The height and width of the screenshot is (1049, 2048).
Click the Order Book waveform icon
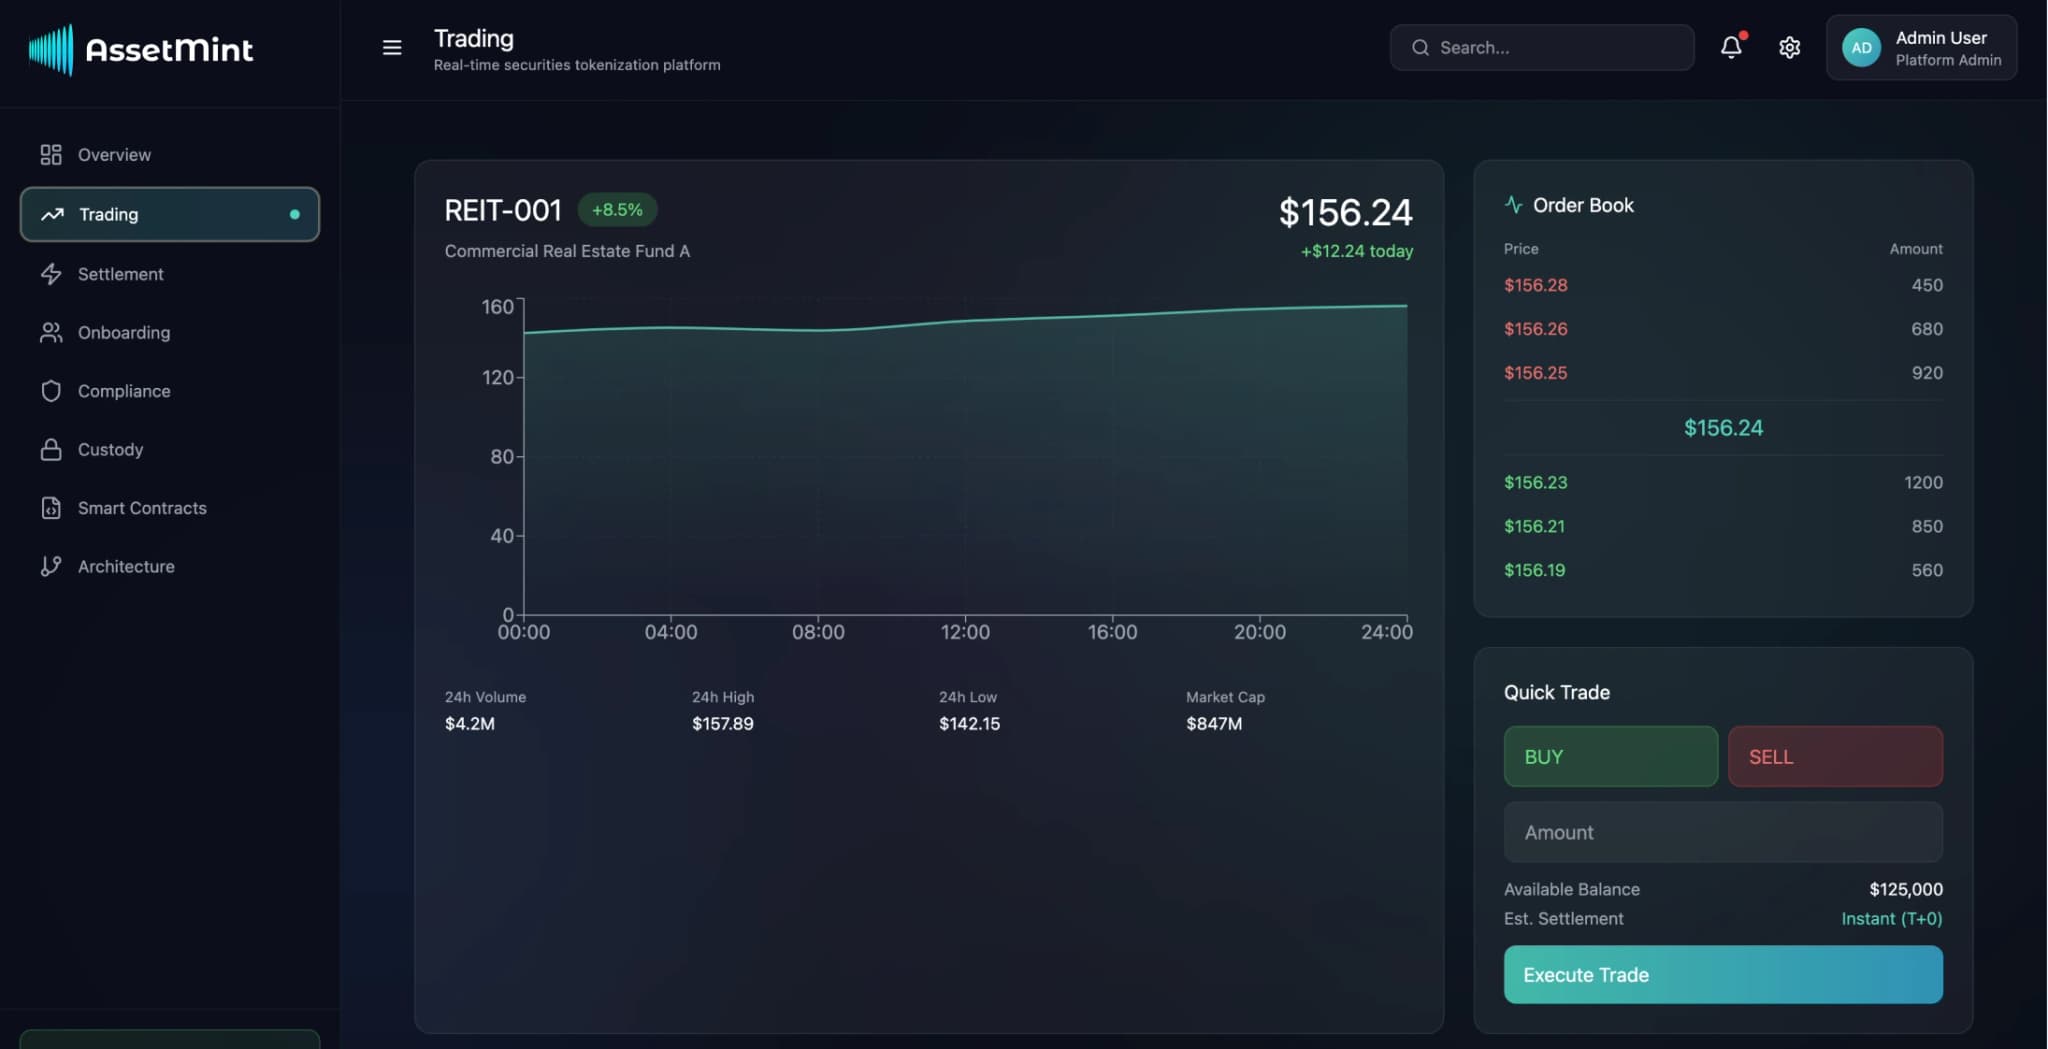(x=1514, y=205)
